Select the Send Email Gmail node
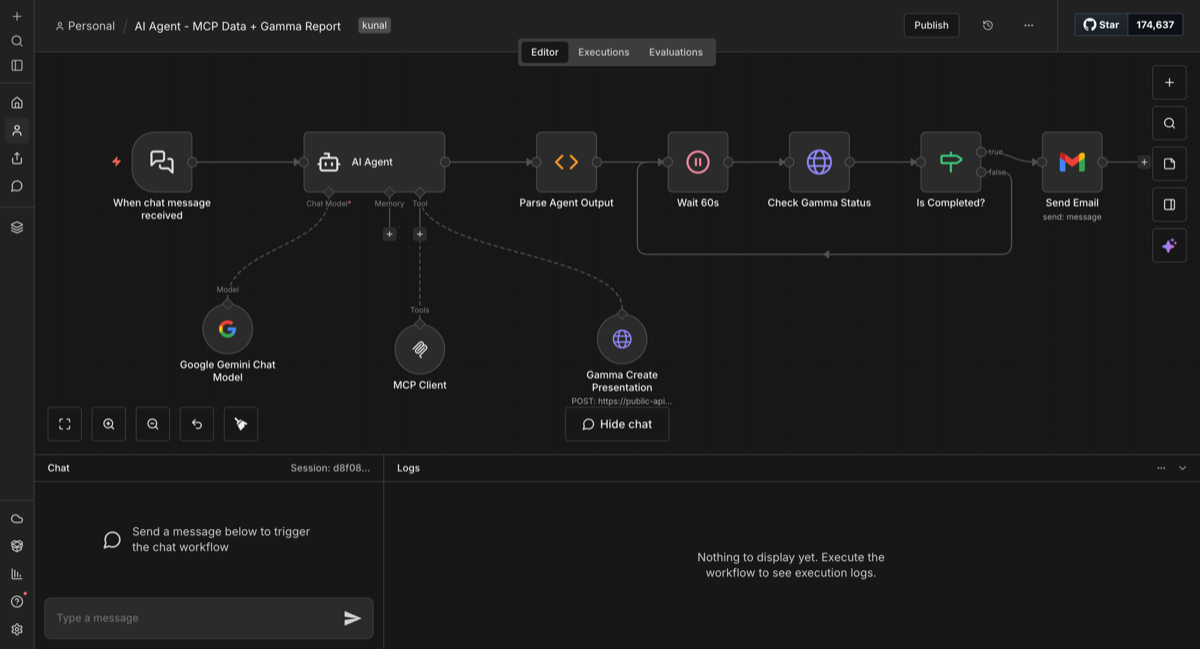Image resolution: width=1200 pixels, height=649 pixels. [x=1071, y=162]
